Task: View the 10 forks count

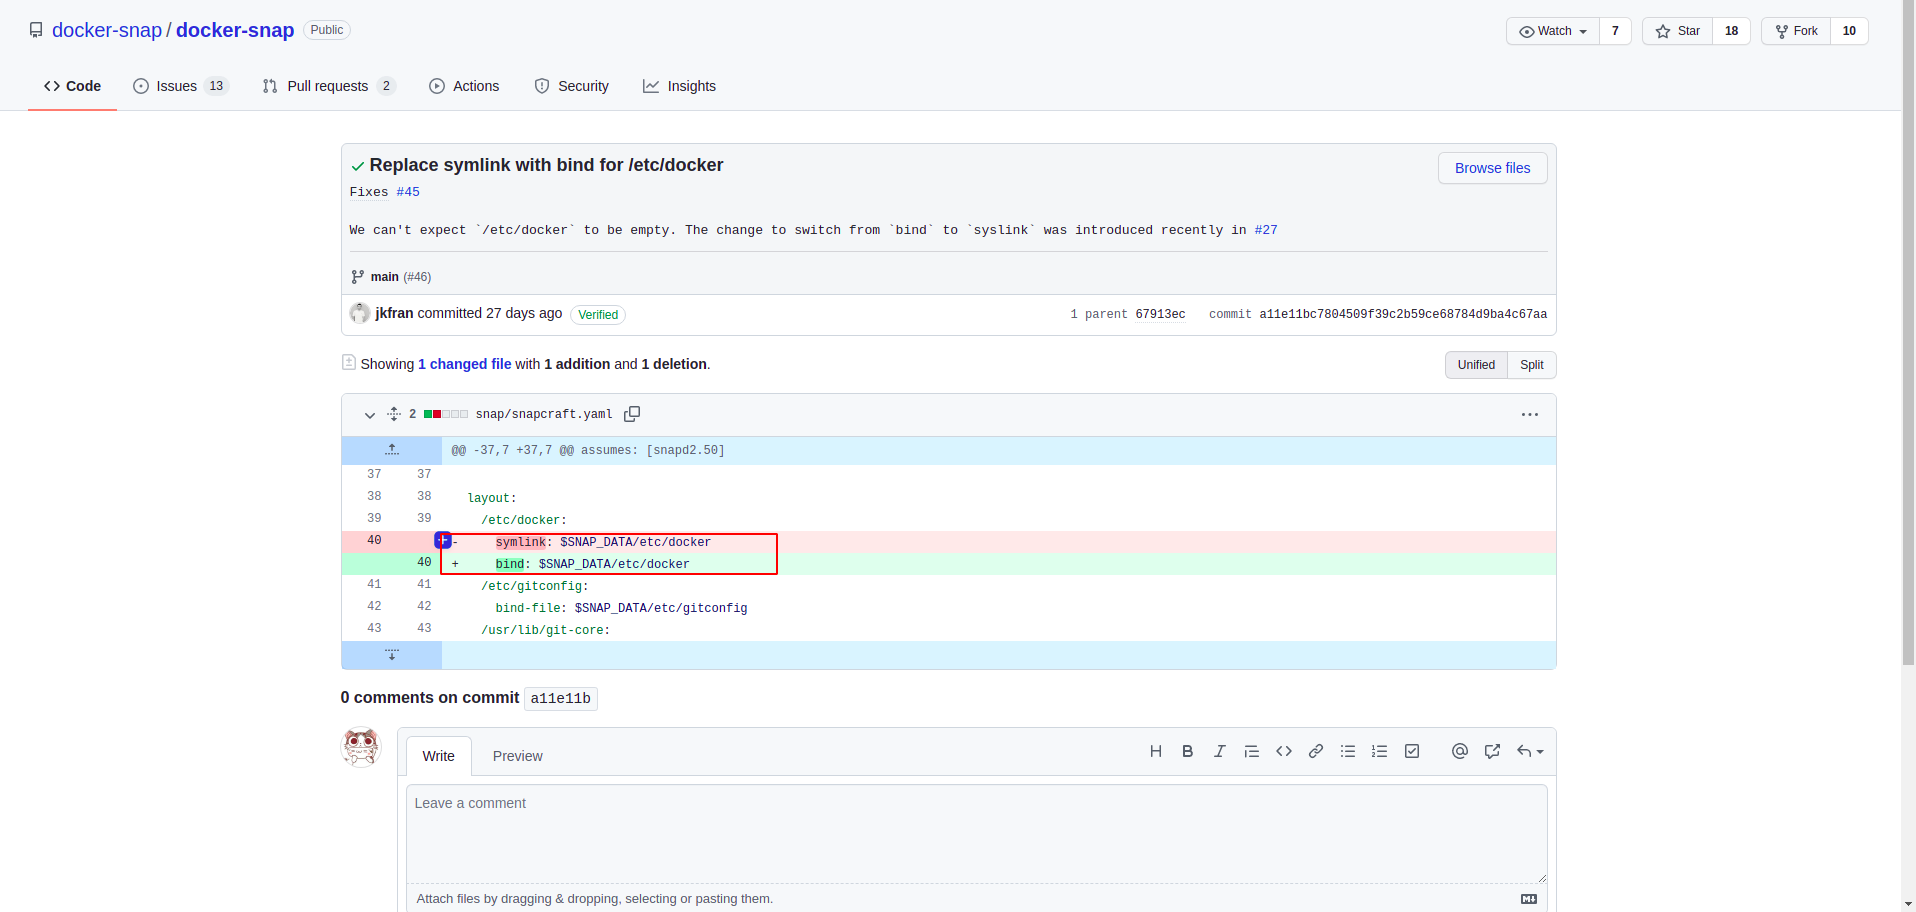Action: 1849,31
